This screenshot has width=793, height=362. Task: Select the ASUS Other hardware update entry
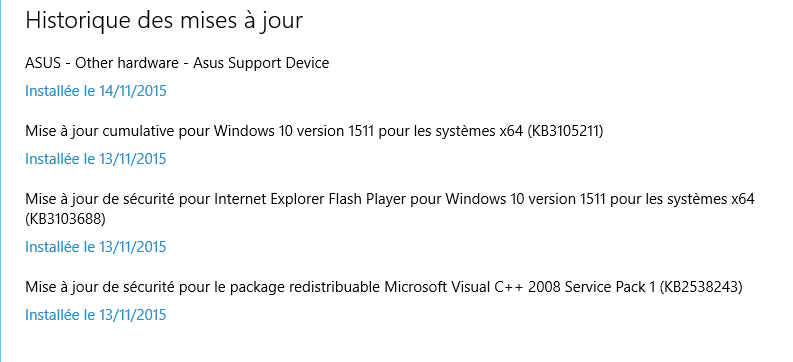pos(177,63)
